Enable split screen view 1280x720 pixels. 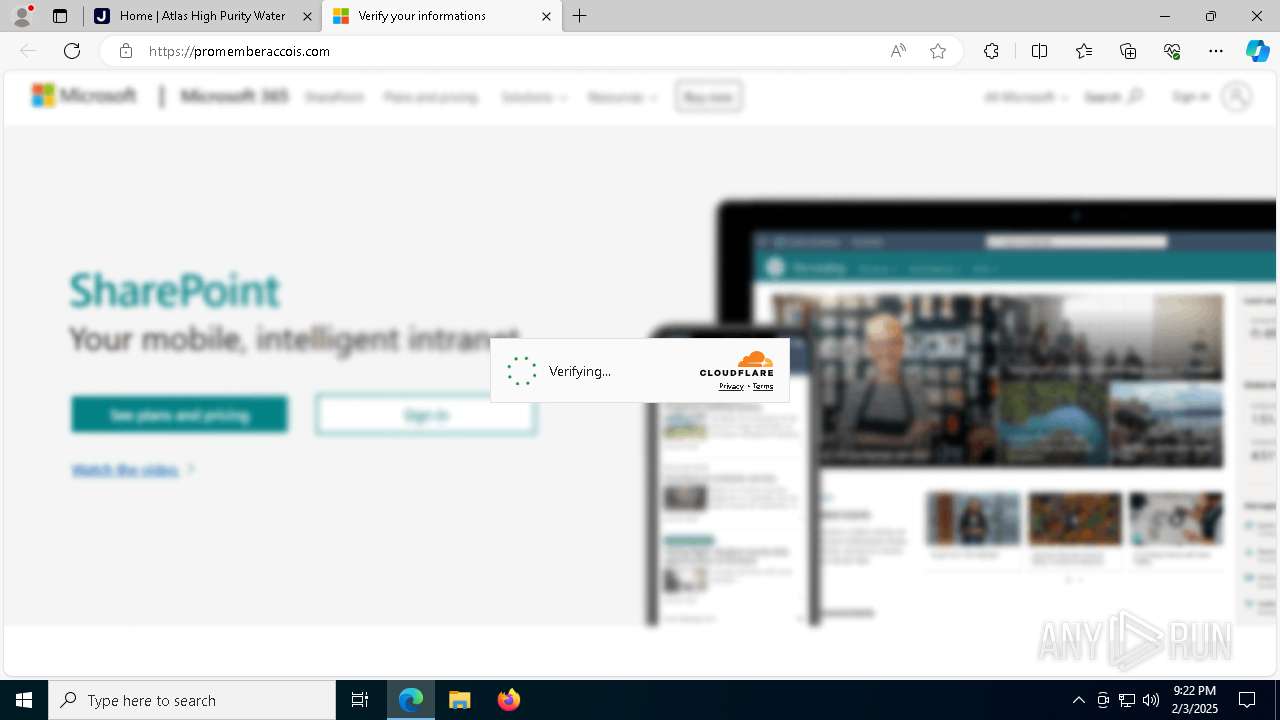(1039, 51)
